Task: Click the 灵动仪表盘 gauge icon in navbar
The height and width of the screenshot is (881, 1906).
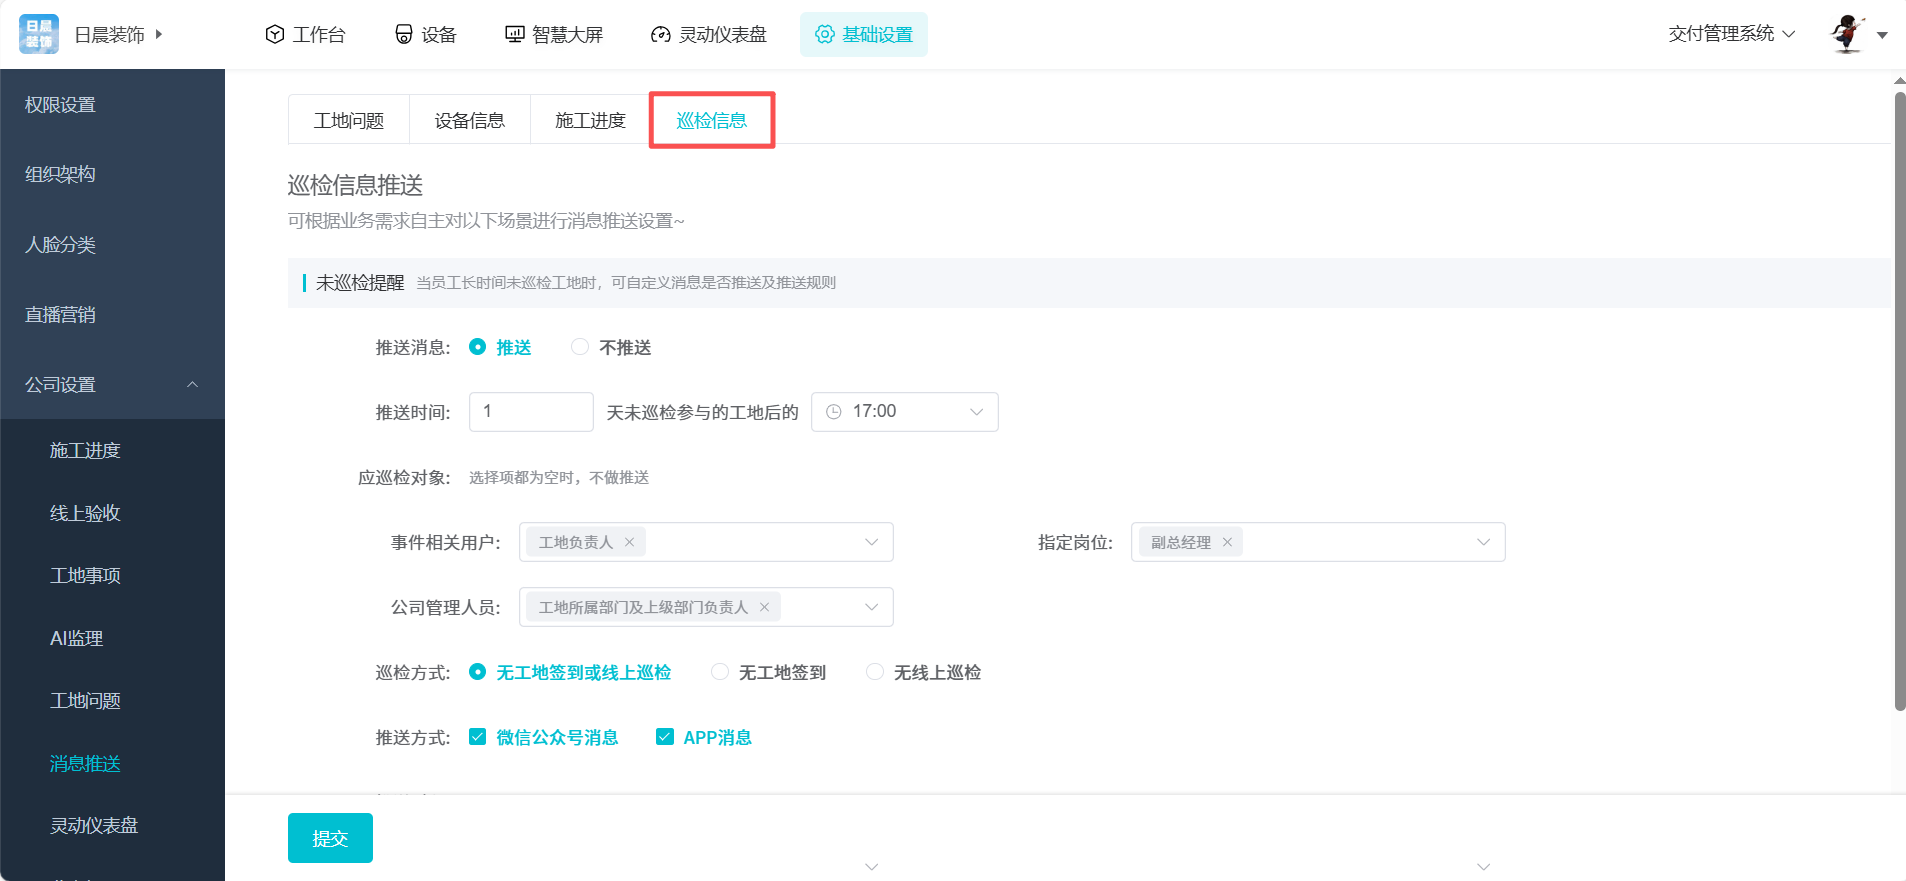Action: tap(660, 35)
